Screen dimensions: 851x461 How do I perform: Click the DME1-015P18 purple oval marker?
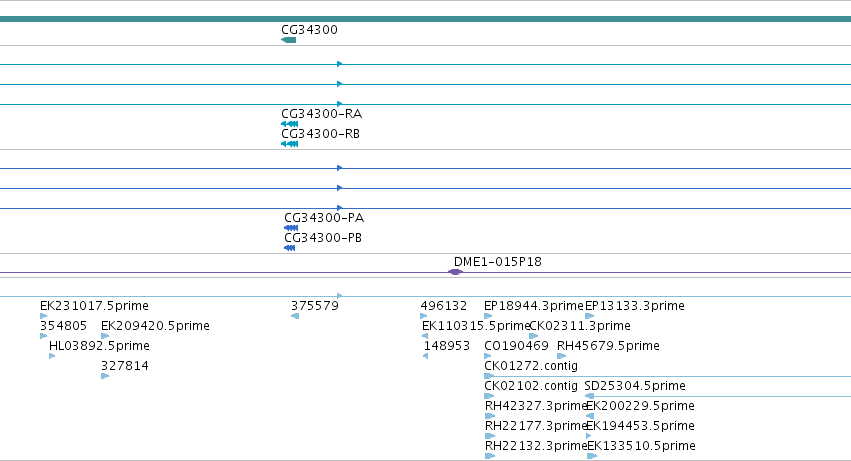(455, 272)
